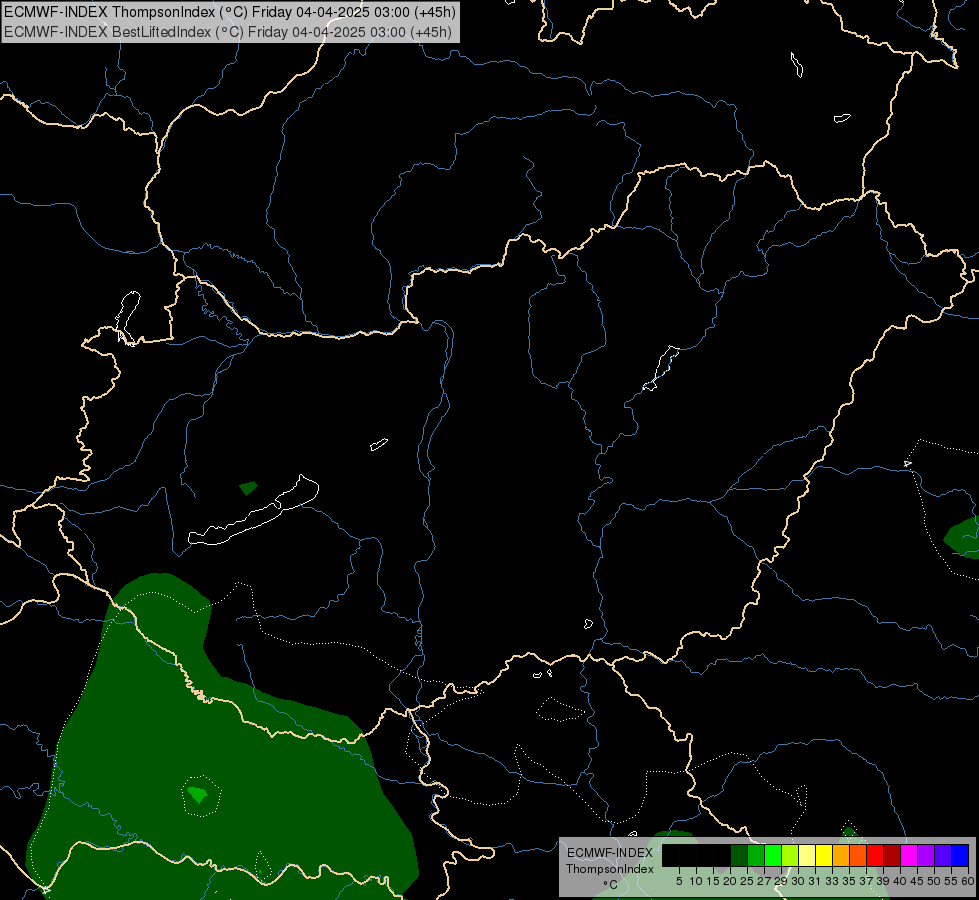This screenshot has height=900, width=979.
Task: Click the legend unit label '°C'
Action: click(x=610, y=885)
